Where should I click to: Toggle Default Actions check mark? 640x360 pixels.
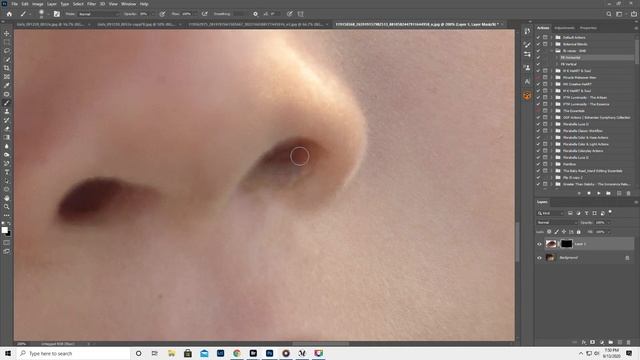click(x=538, y=37)
